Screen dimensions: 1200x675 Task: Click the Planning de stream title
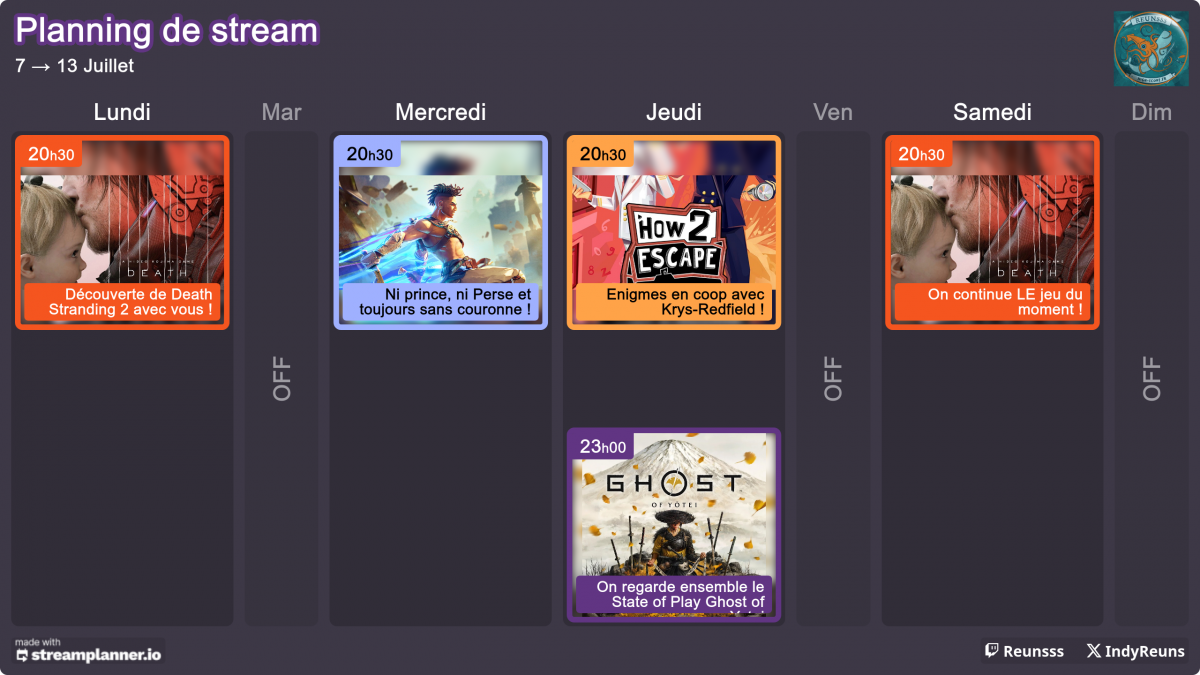[166, 31]
